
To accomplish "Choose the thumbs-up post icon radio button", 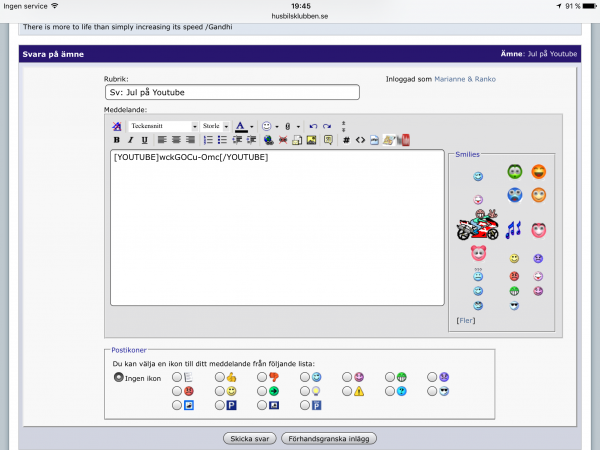I will (220, 377).
